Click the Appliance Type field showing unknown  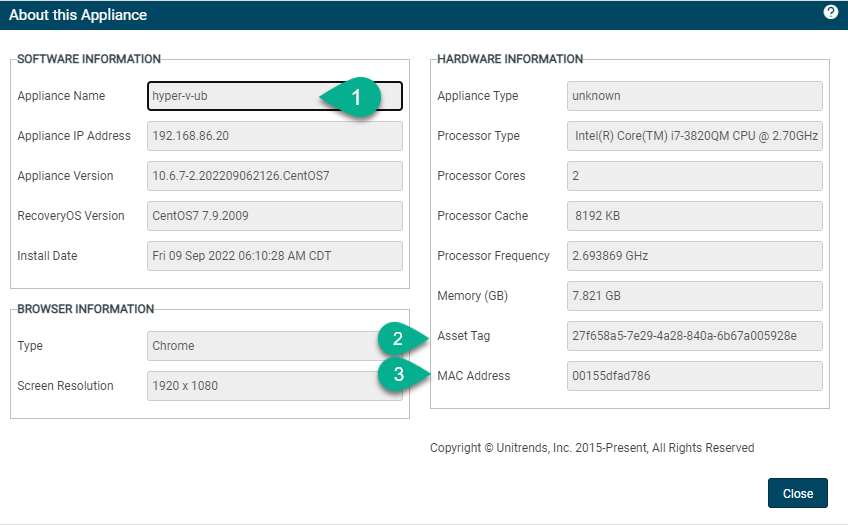695,96
